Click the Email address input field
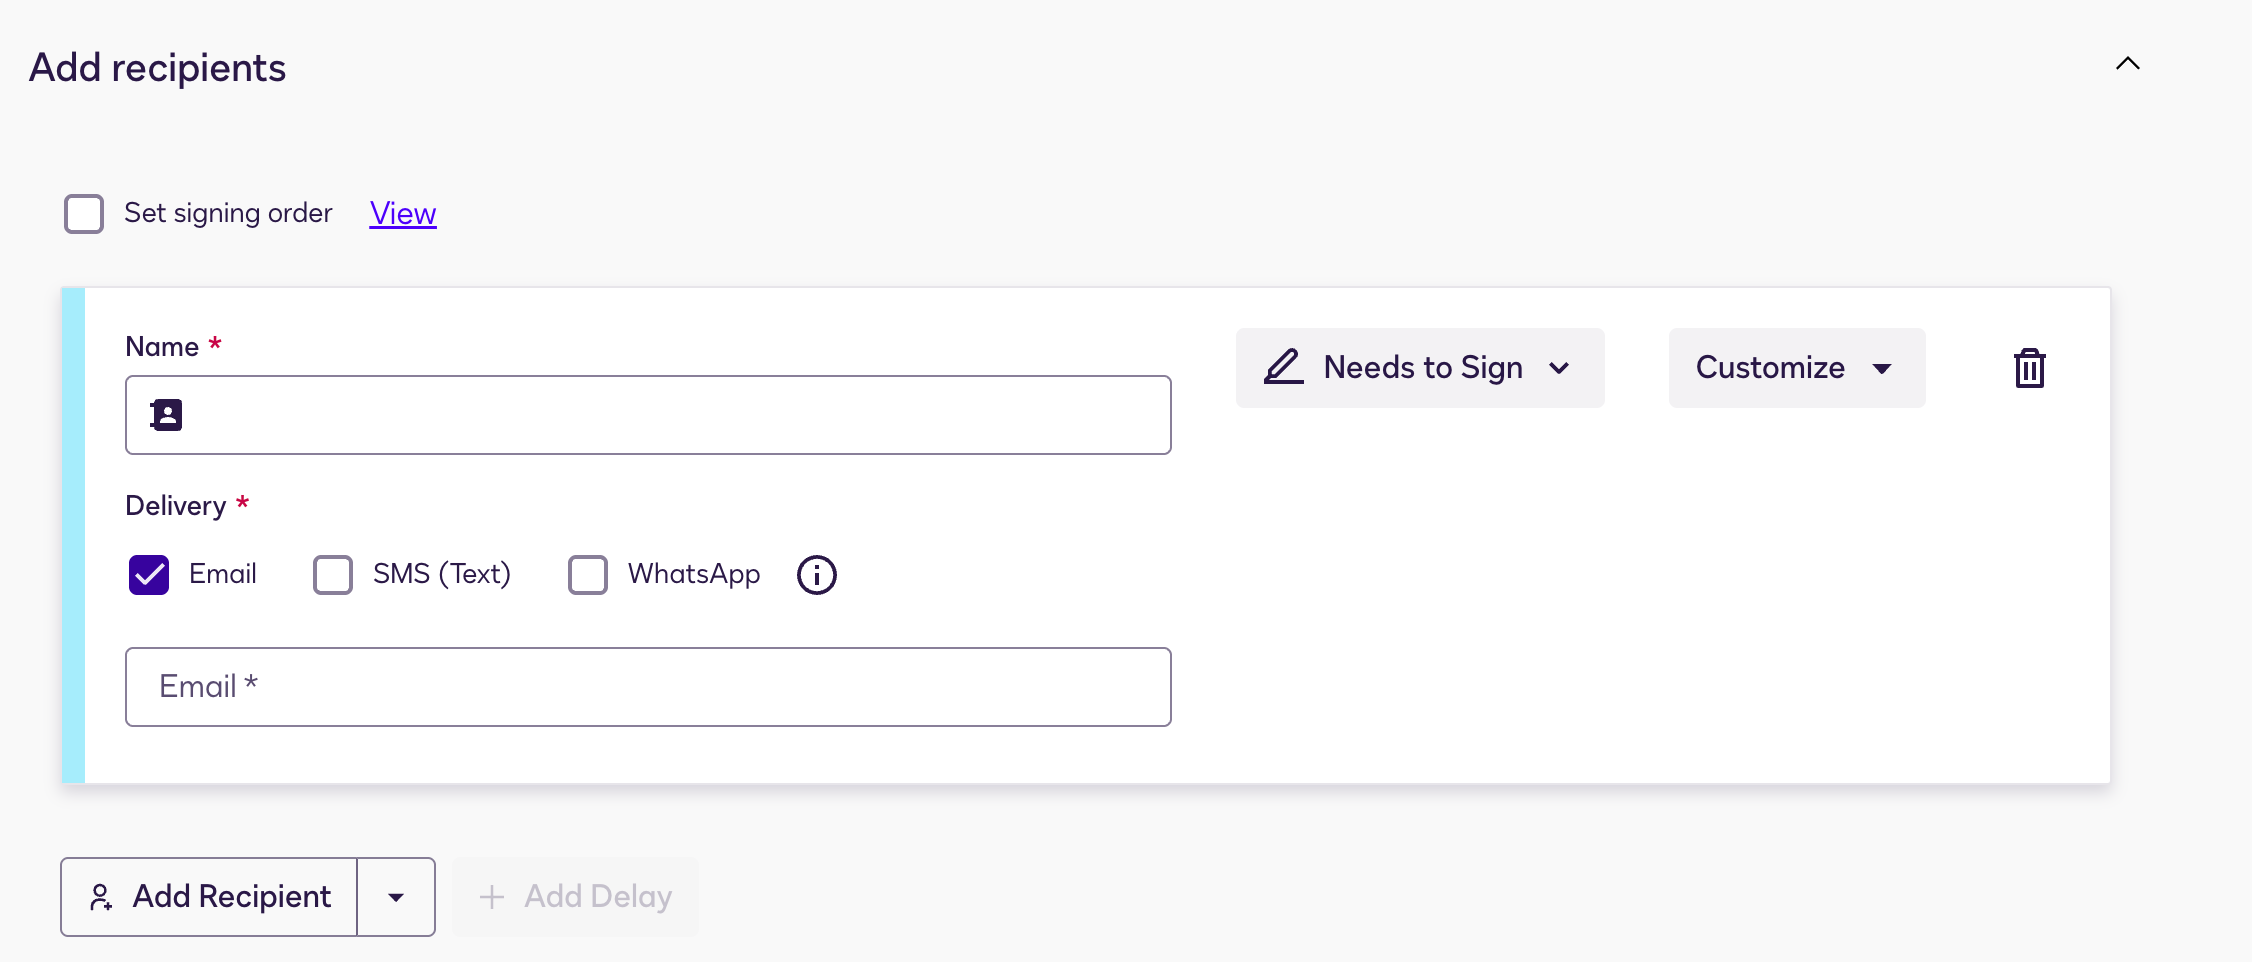The width and height of the screenshot is (2252, 962). coord(648,687)
